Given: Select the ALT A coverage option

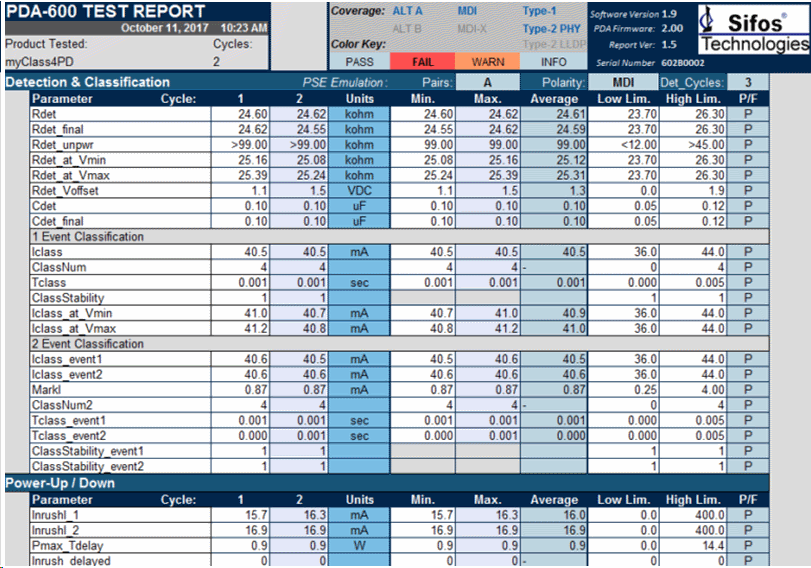Looking at the screenshot, I should pyautogui.click(x=406, y=11).
